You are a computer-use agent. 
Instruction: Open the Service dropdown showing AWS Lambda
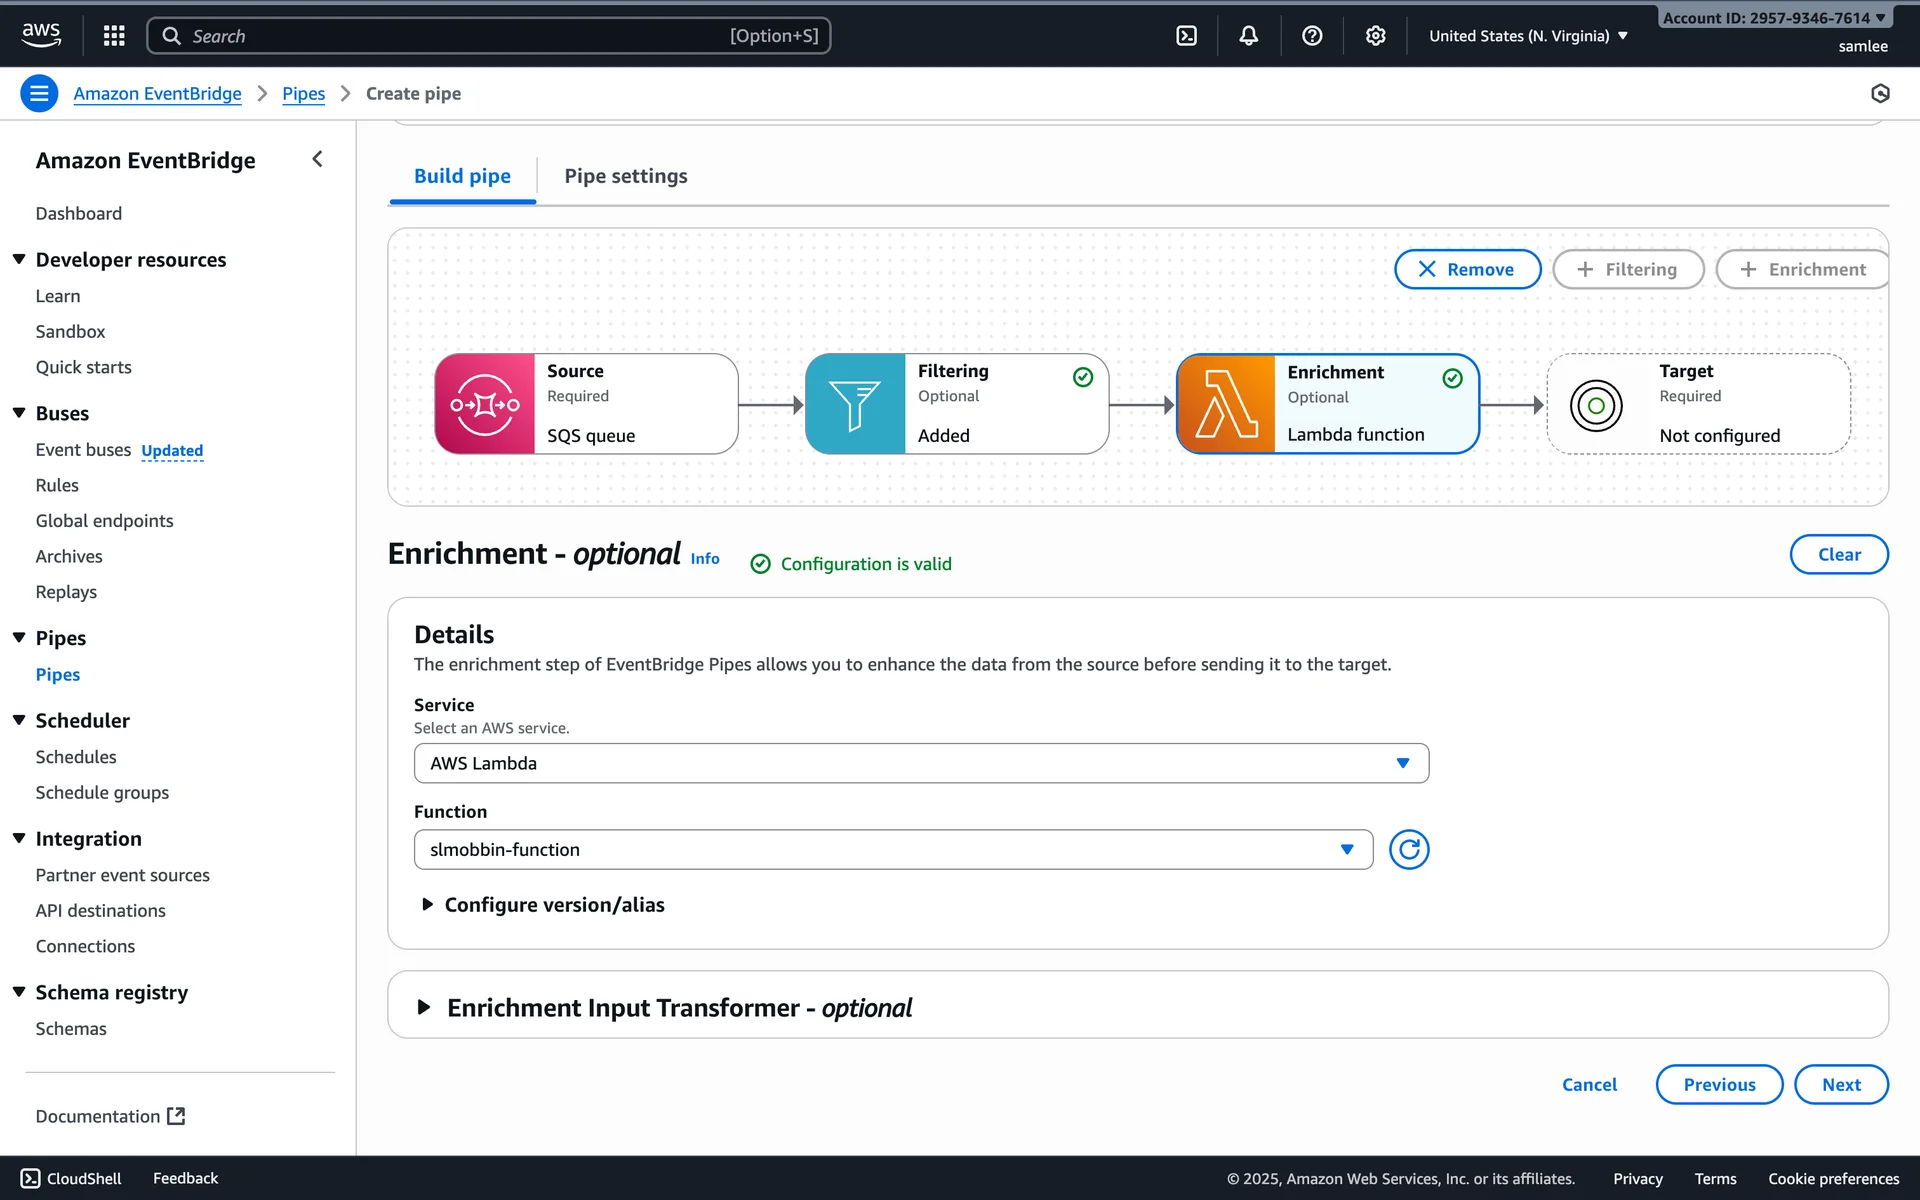point(920,763)
